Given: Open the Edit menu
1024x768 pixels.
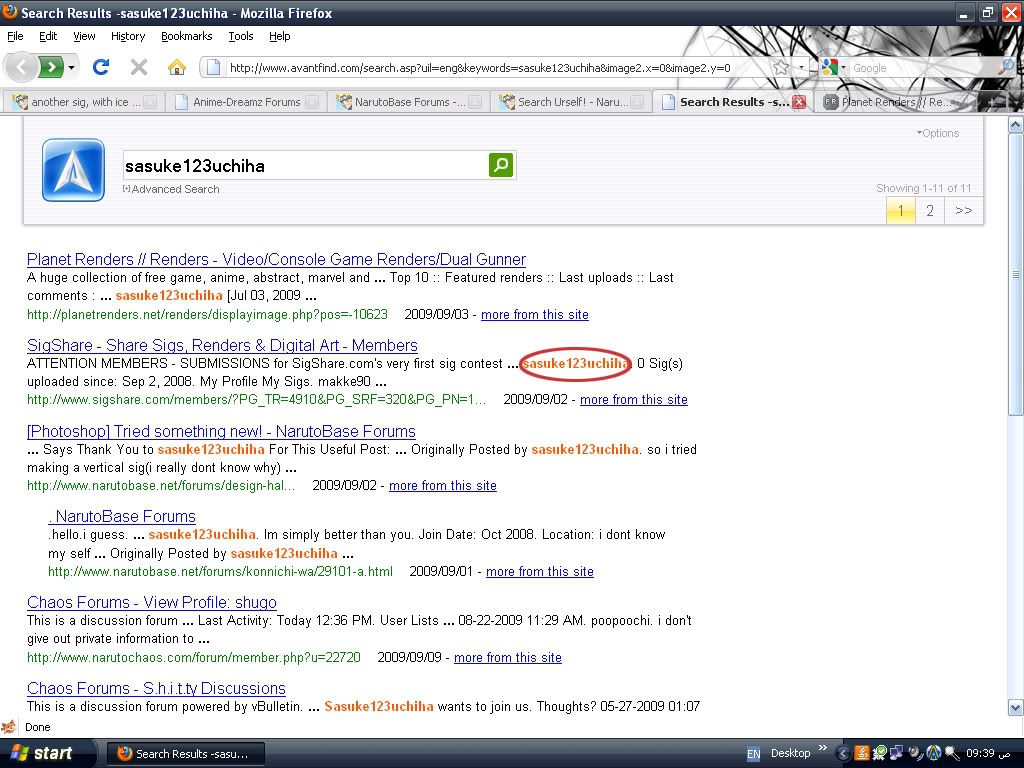Looking at the screenshot, I should pyautogui.click(x=48, y=36).
